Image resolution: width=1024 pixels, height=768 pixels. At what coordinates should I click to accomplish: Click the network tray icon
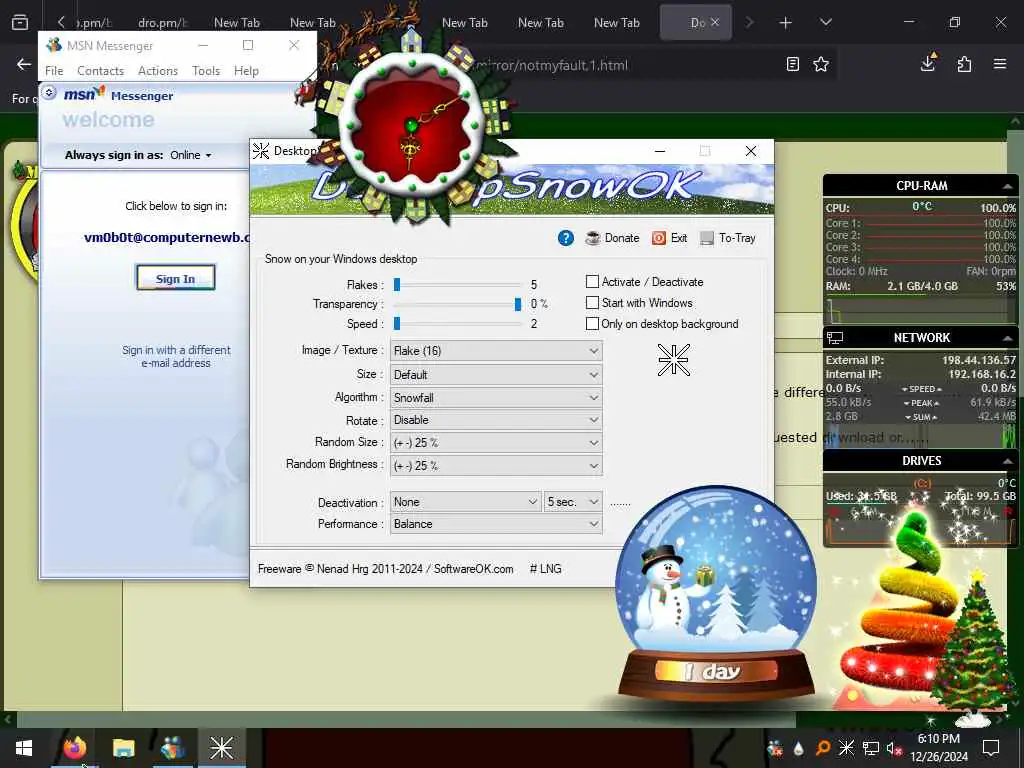coord(871,748)
